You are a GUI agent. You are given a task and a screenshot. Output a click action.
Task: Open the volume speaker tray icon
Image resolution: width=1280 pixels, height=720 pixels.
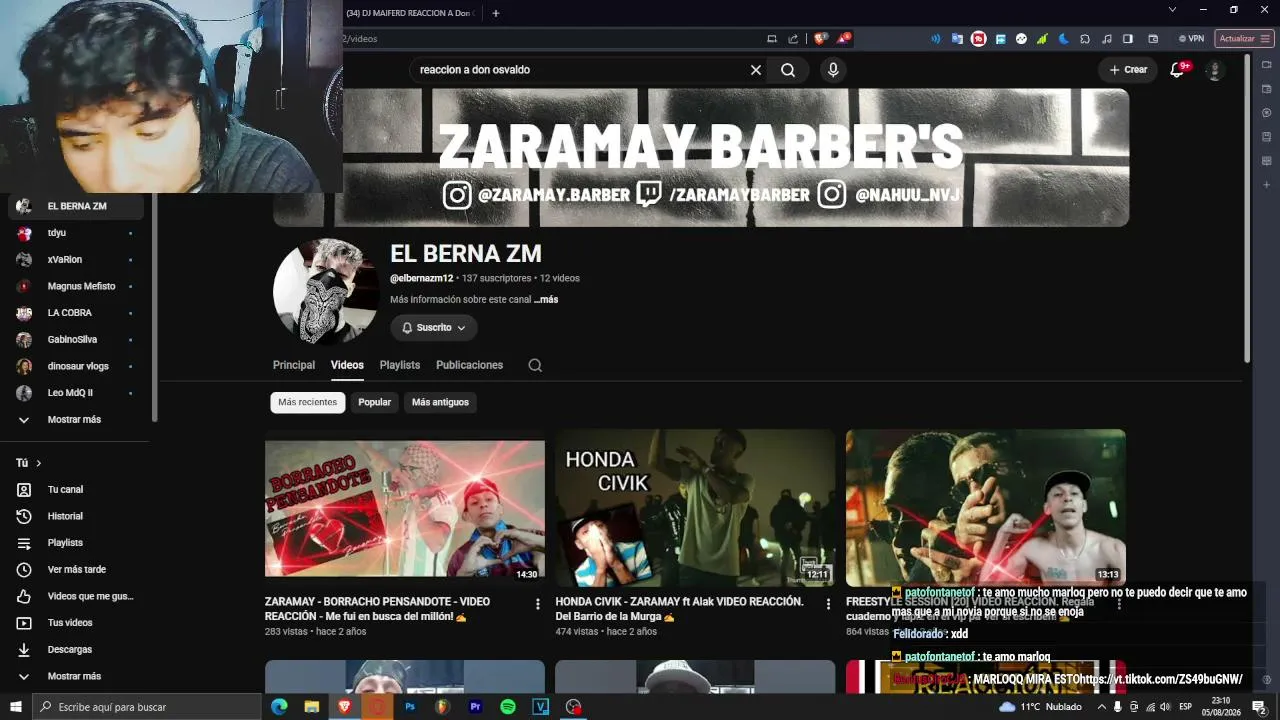(x=1165, y=707)
